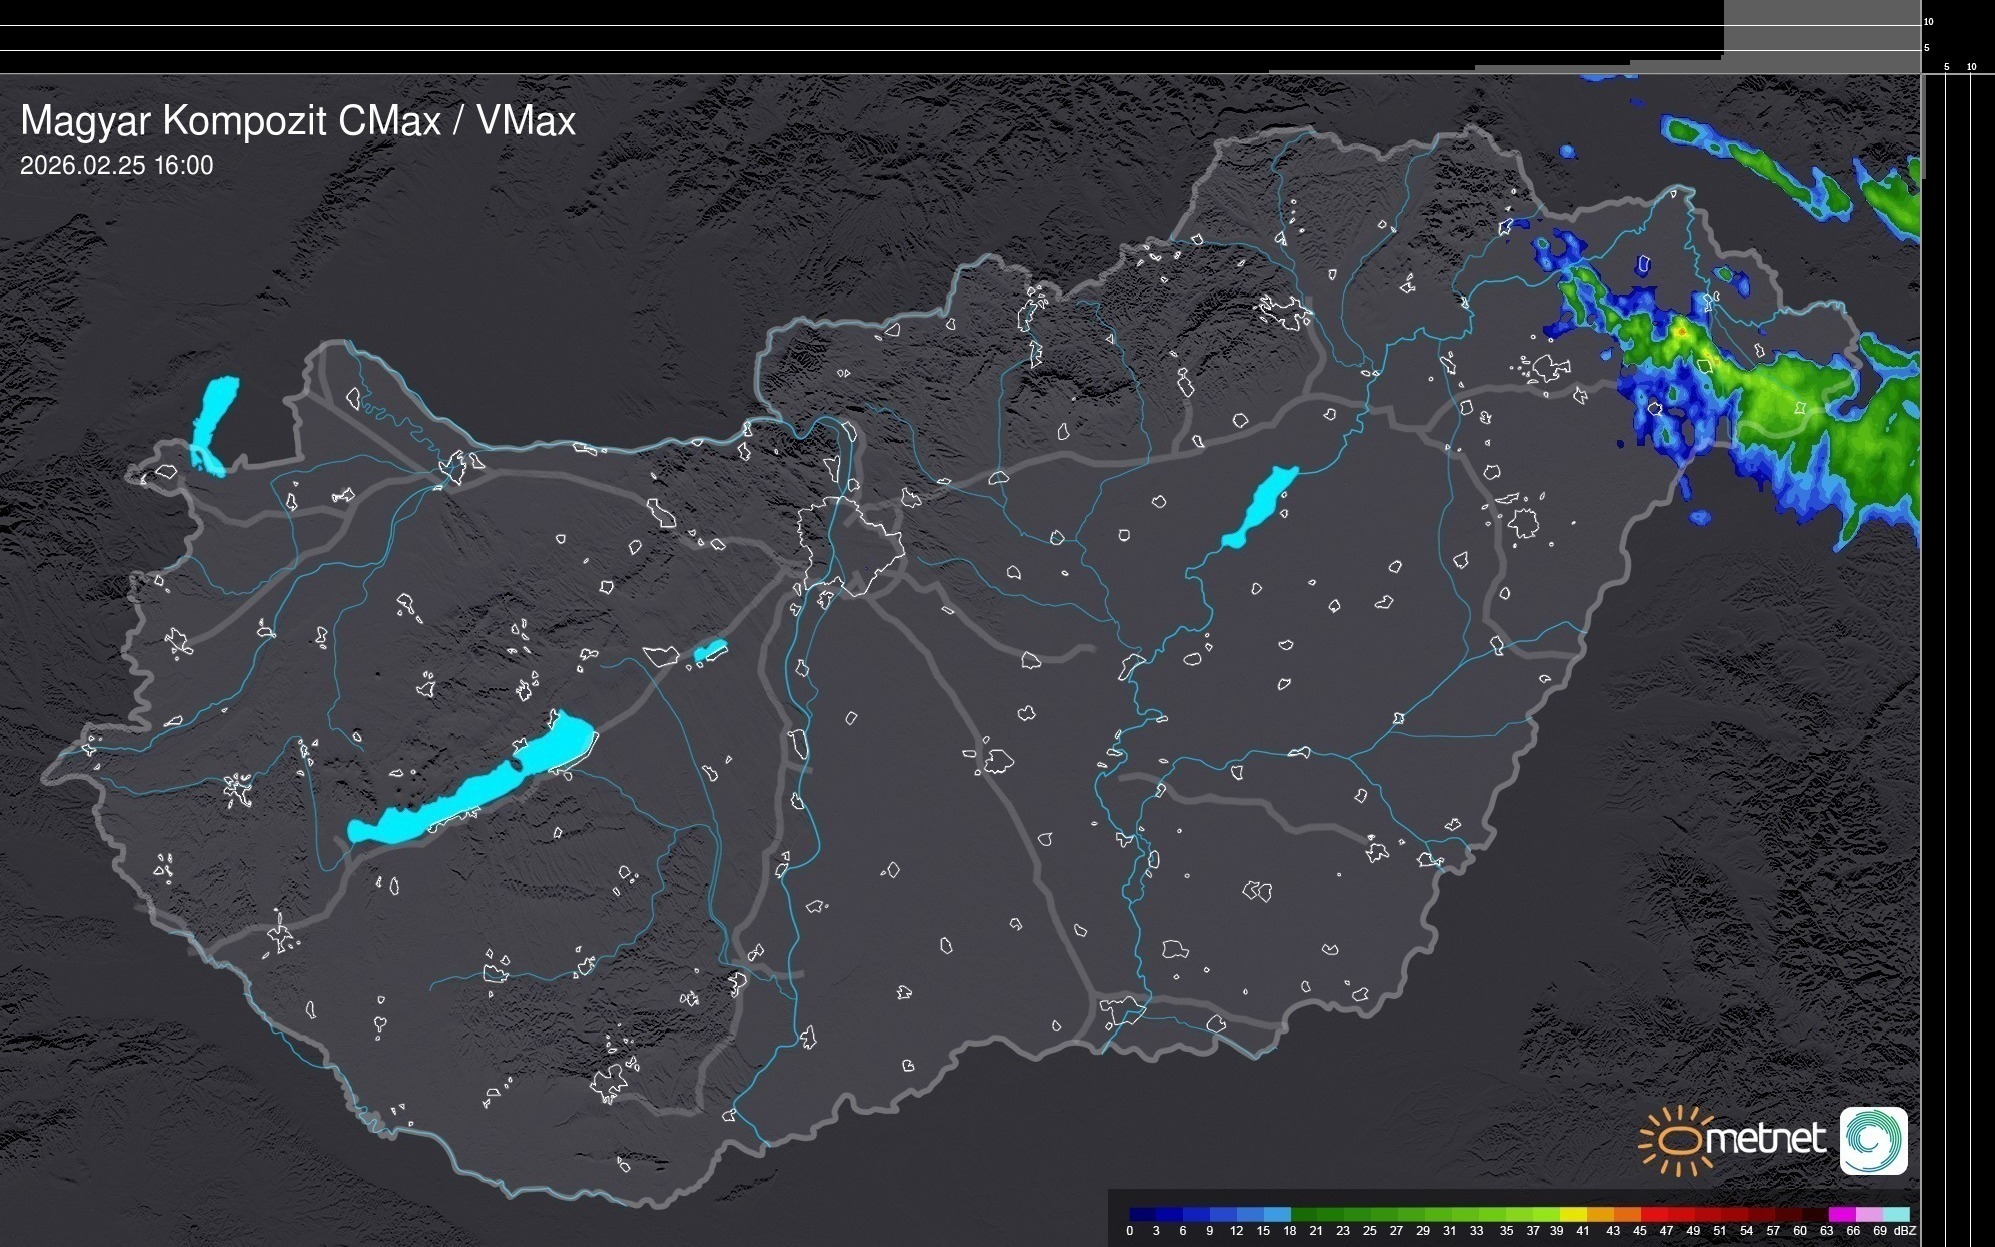Click the right side panel 5 km label

(x=1946, y=67)
